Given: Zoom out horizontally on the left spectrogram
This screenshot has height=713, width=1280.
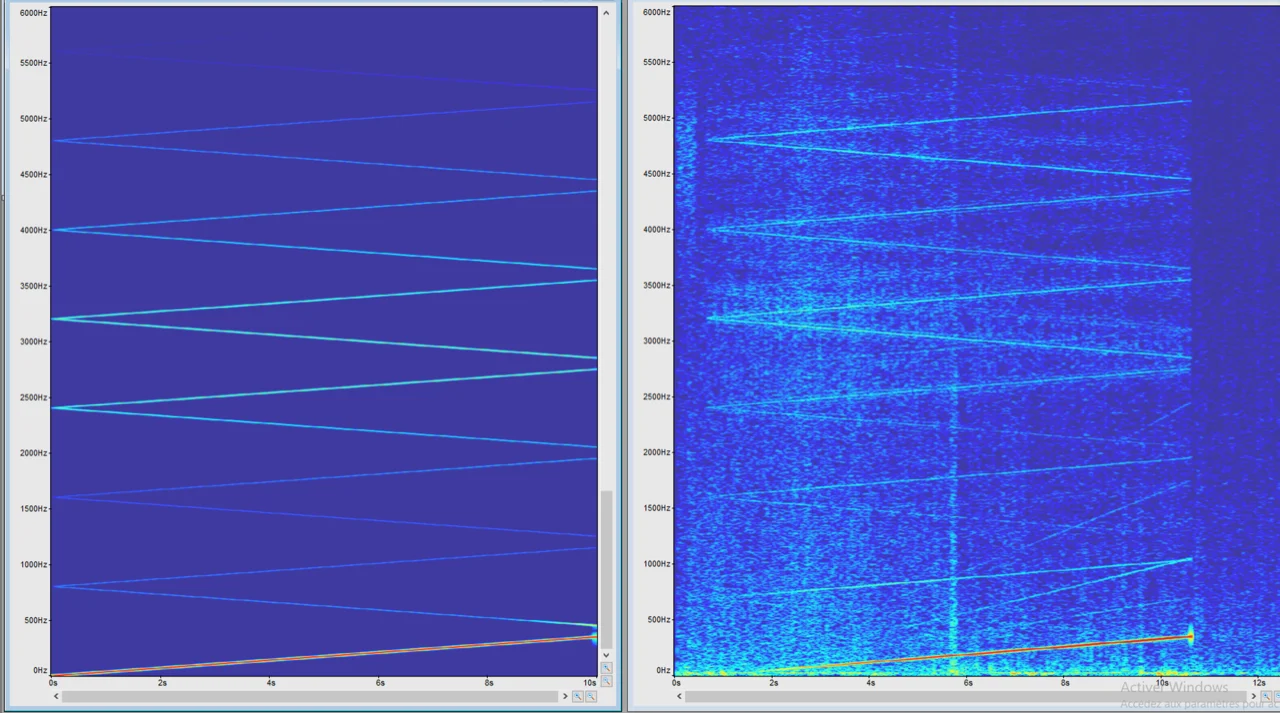Looking at the screenshot, I should coord(591,696).
